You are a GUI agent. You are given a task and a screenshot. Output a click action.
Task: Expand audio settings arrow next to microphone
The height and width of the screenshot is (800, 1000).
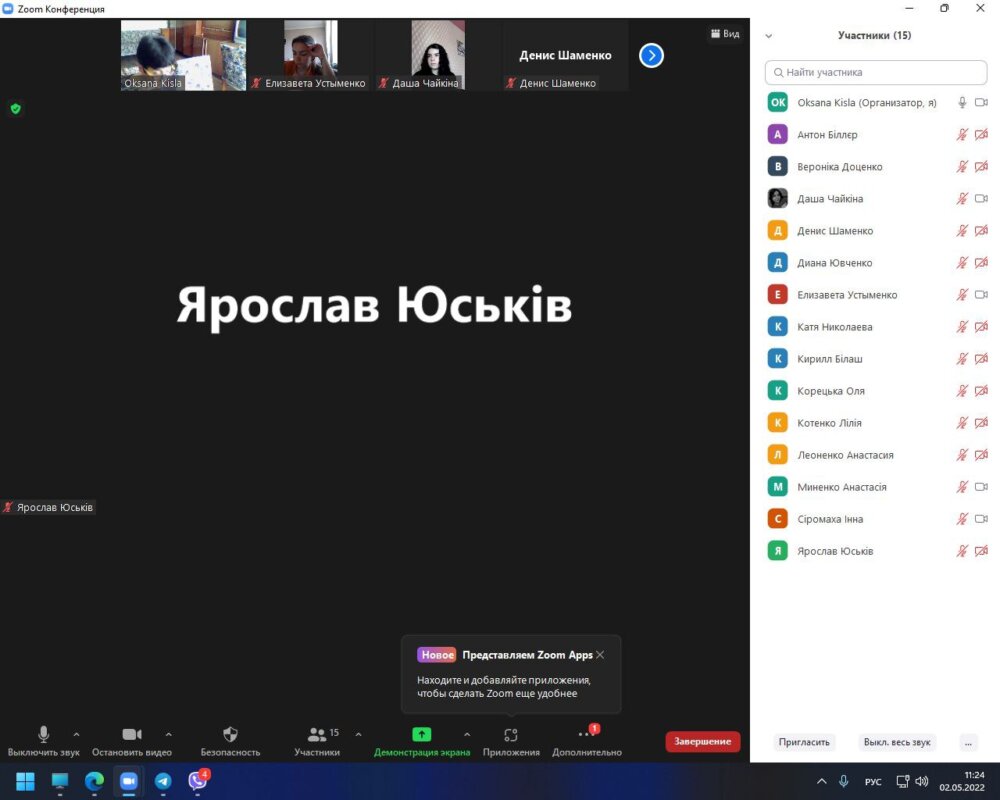(x=77, y=734)
